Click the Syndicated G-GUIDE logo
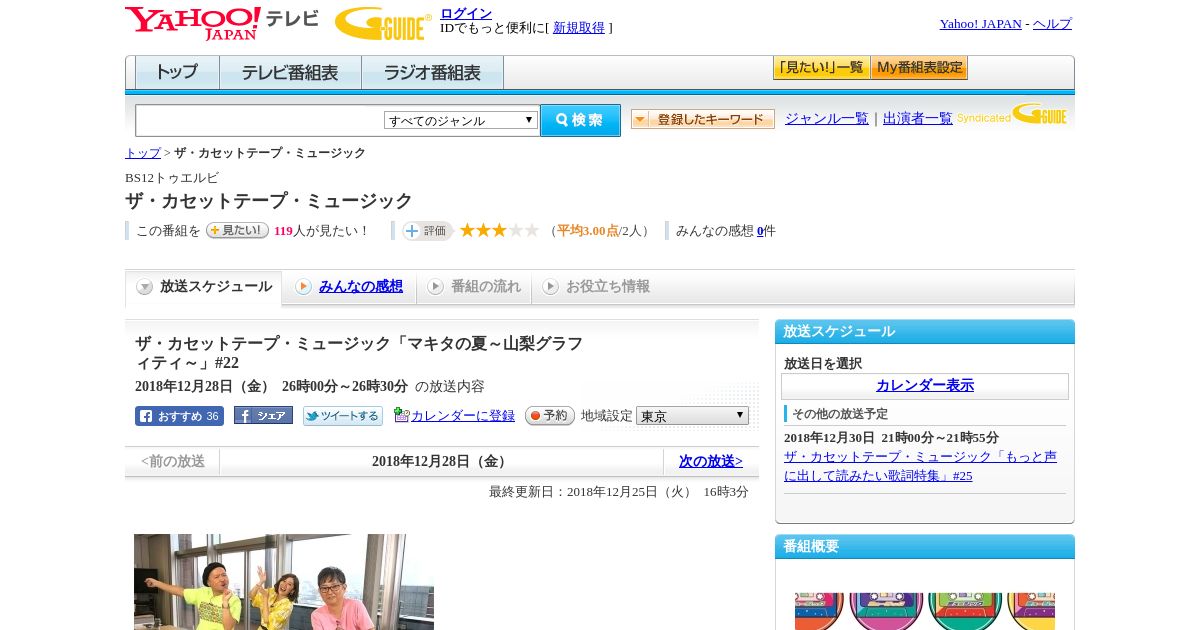This screenshot has width=1200, height=630. (1011, 114)
